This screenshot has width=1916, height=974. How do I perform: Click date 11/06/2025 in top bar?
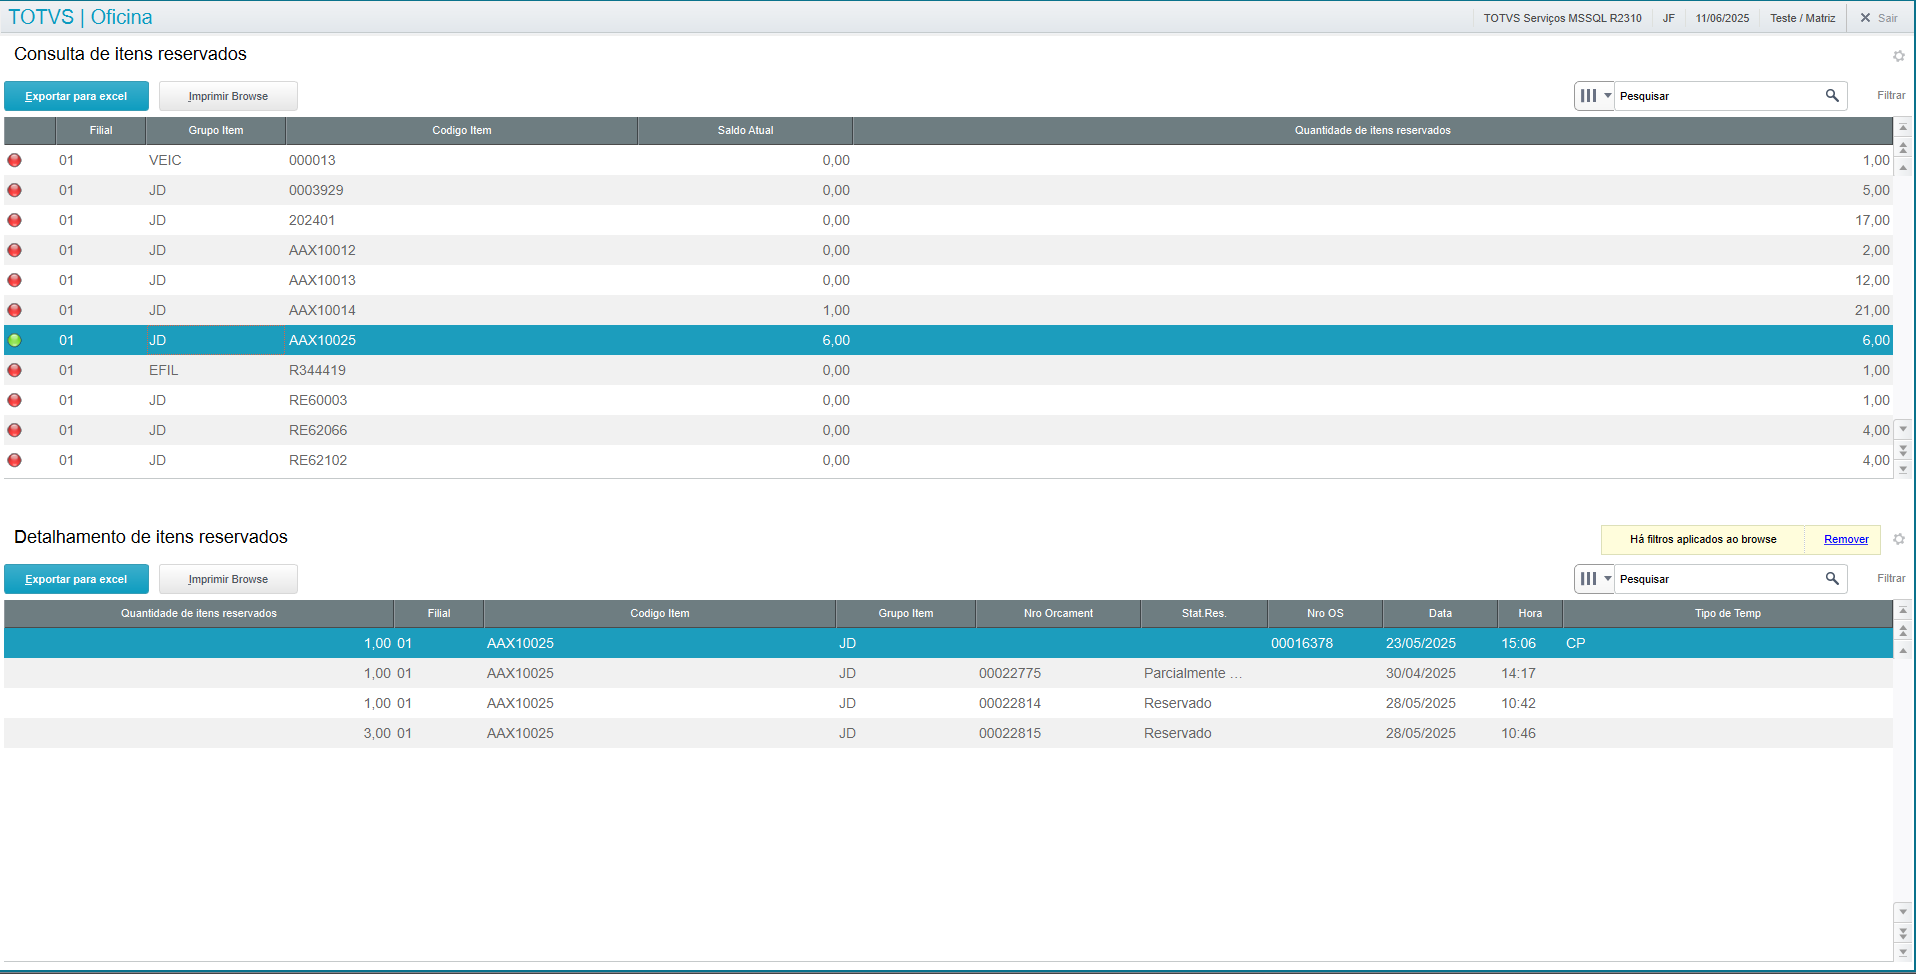pyautogui.click(x=1722, y=18)
